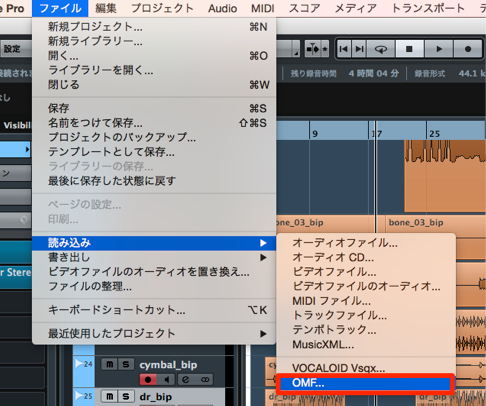Choose 新規ライブラリー... menu item
The width and height of the screenshot is (486, 406).
(154, 41)
